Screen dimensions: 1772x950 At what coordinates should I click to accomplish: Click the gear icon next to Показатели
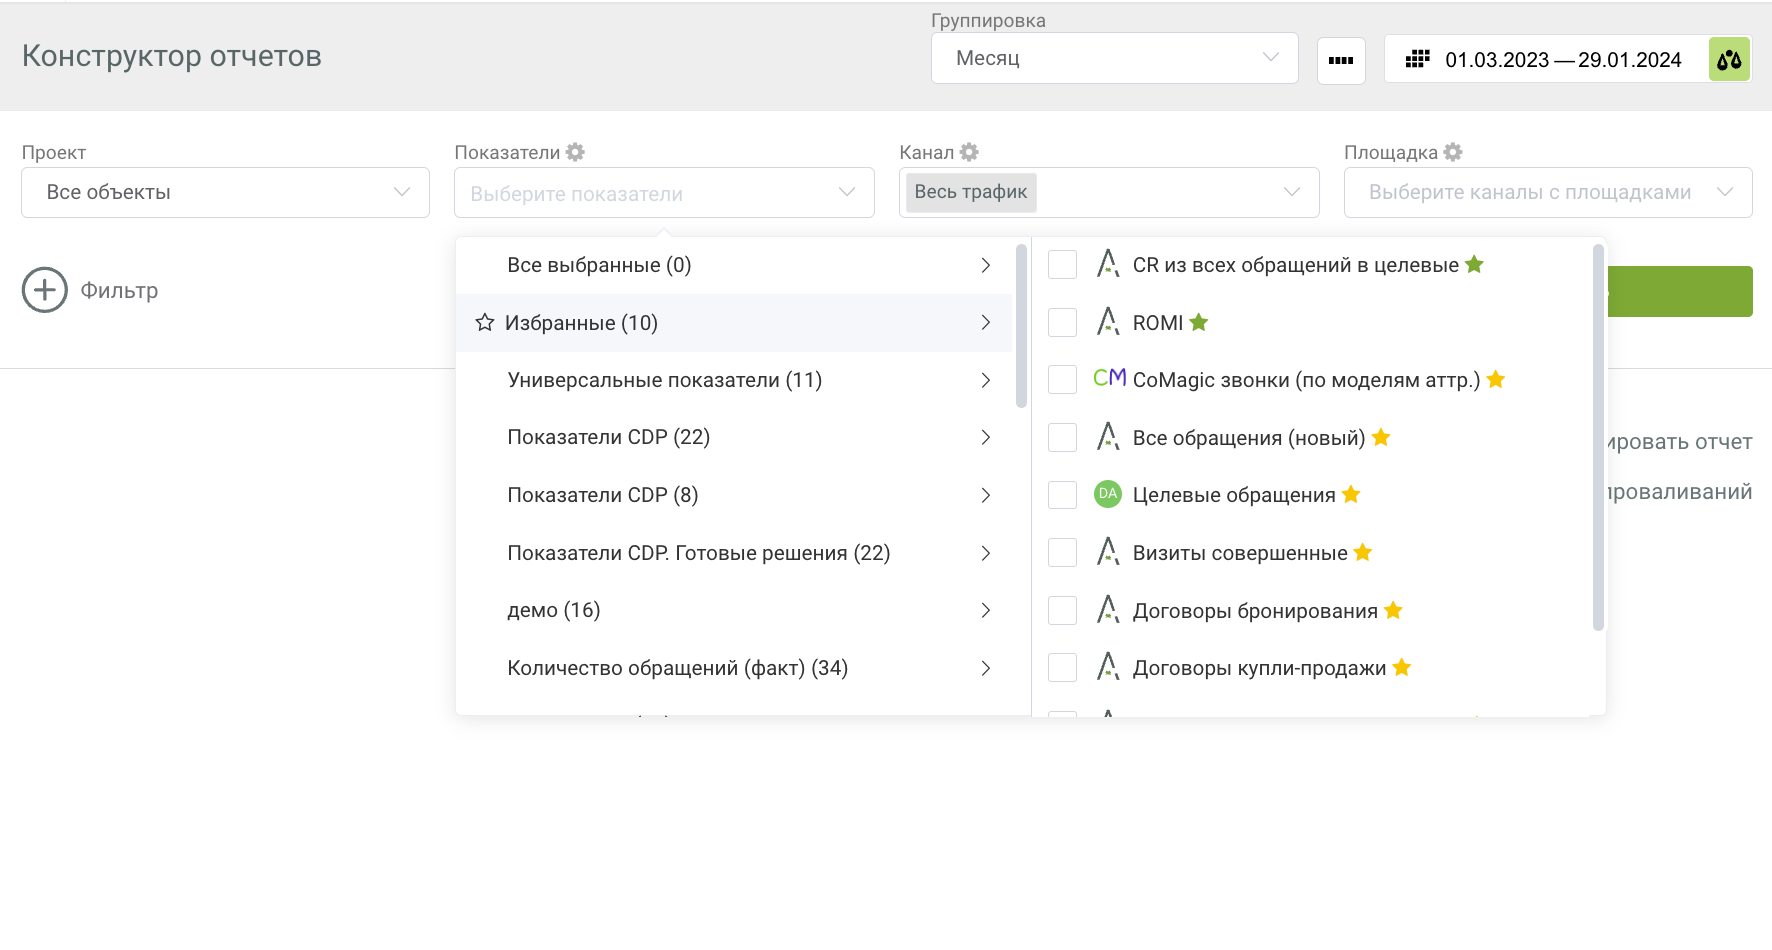pos(575,152)
